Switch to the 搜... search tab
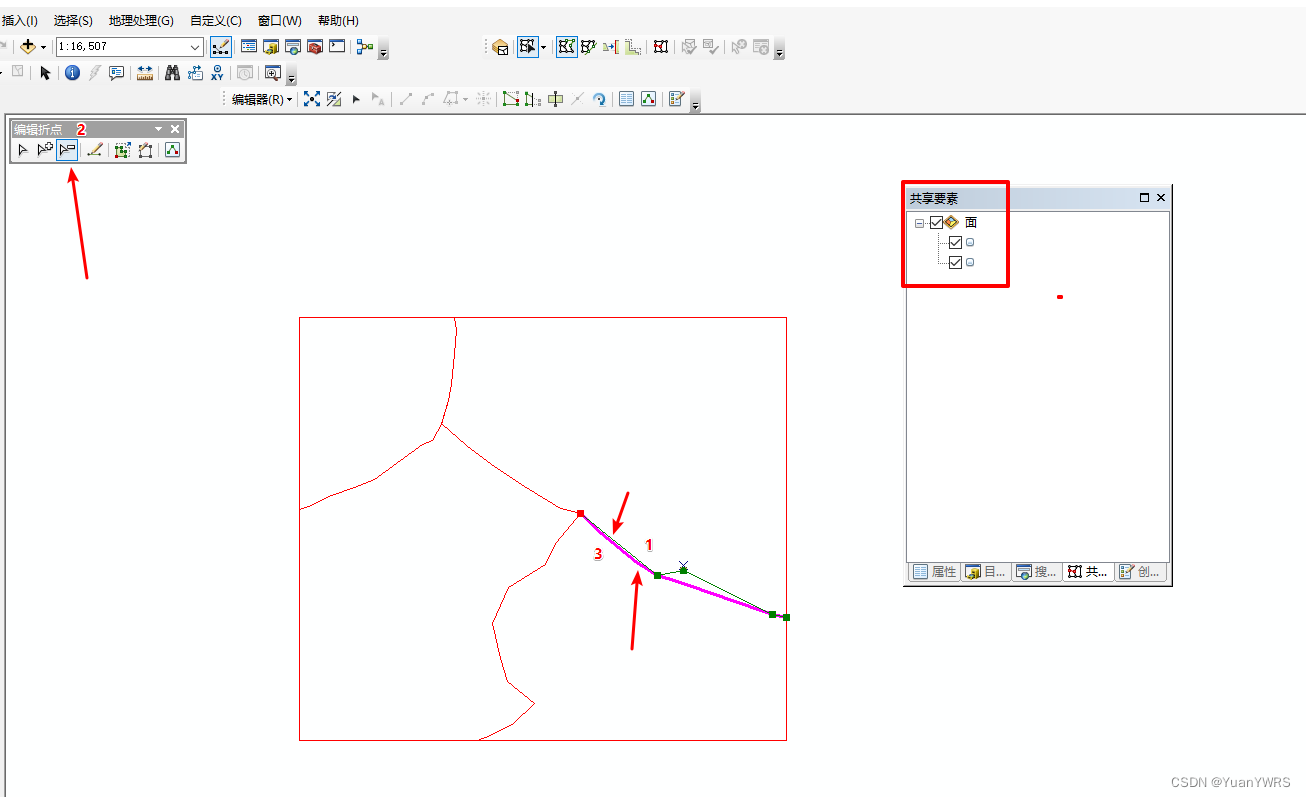The image size is (1306, 797). (1037, 572)
